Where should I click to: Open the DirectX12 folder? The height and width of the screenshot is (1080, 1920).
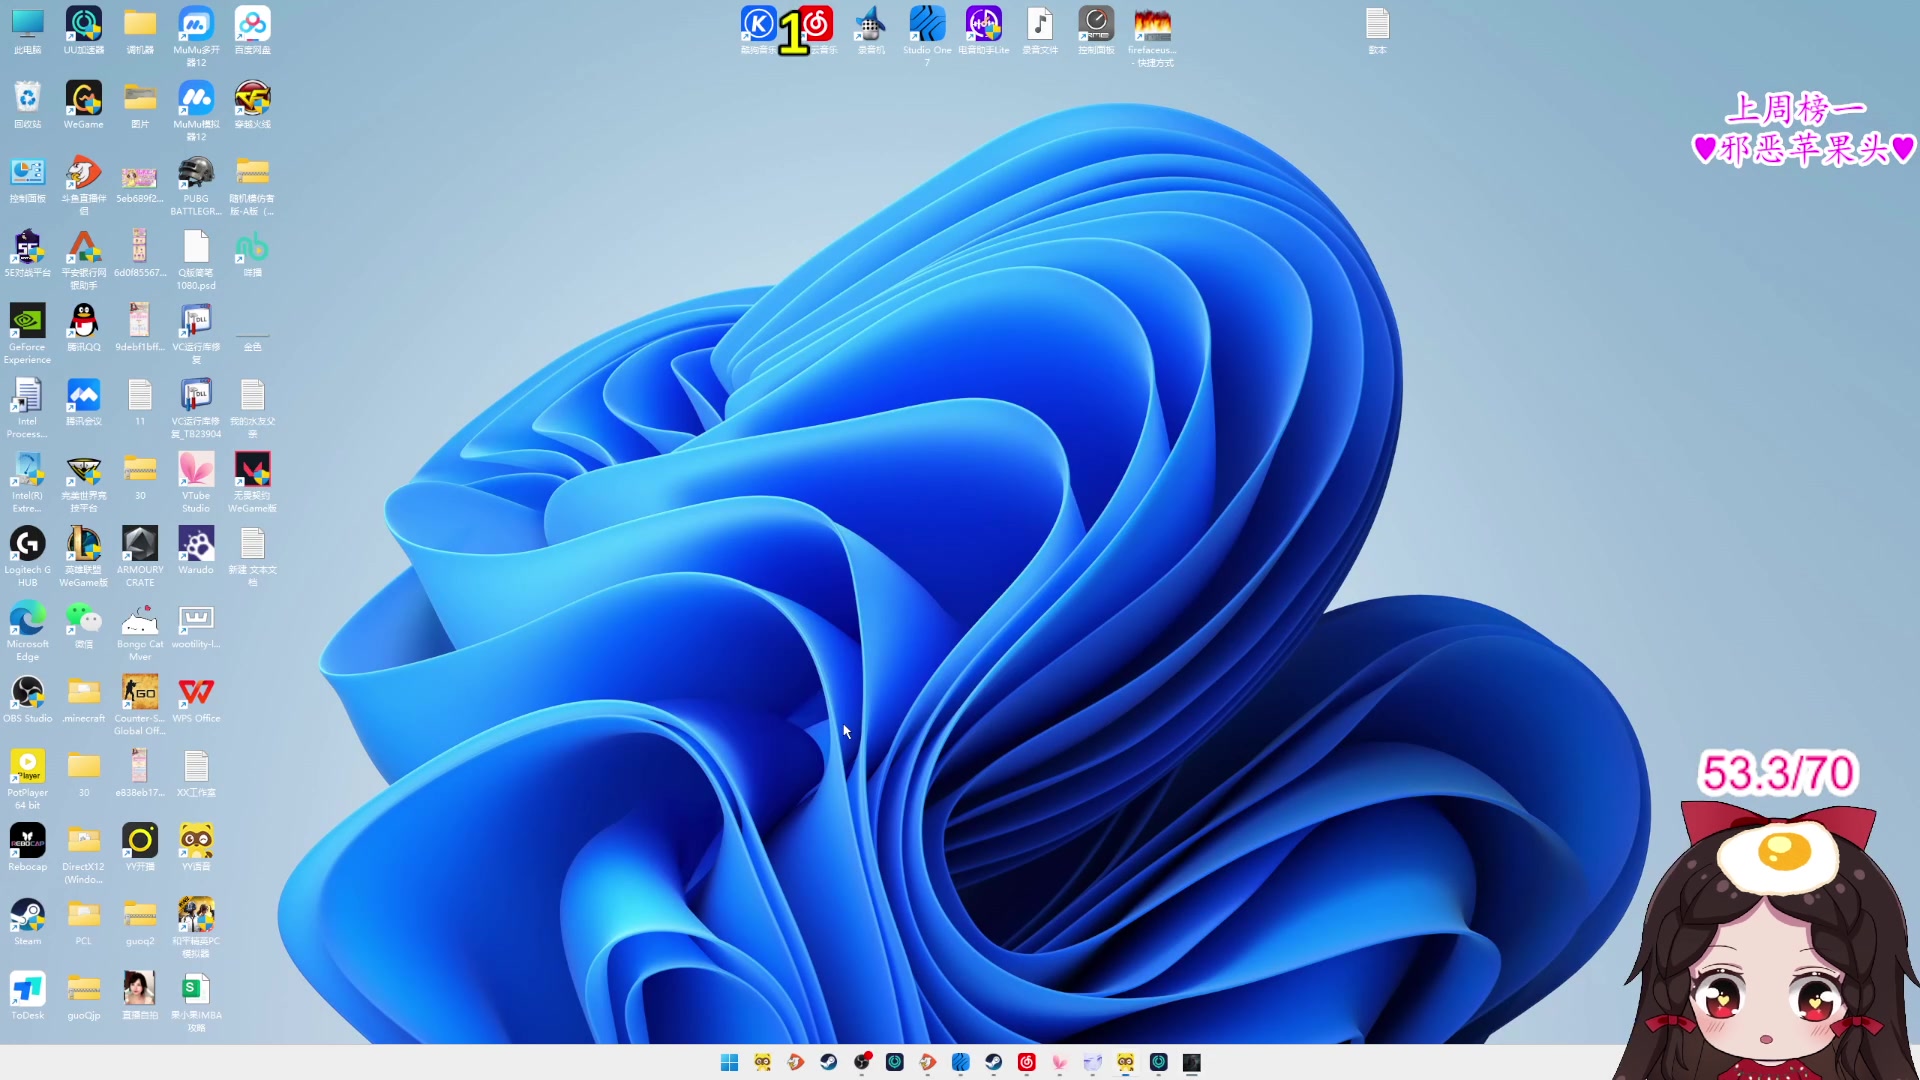tap(84, 854)
